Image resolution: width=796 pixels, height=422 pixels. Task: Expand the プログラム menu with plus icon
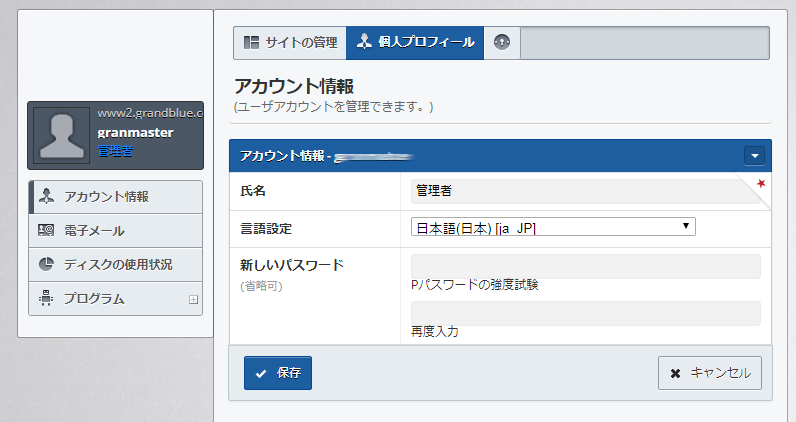(x=193, y=299)
